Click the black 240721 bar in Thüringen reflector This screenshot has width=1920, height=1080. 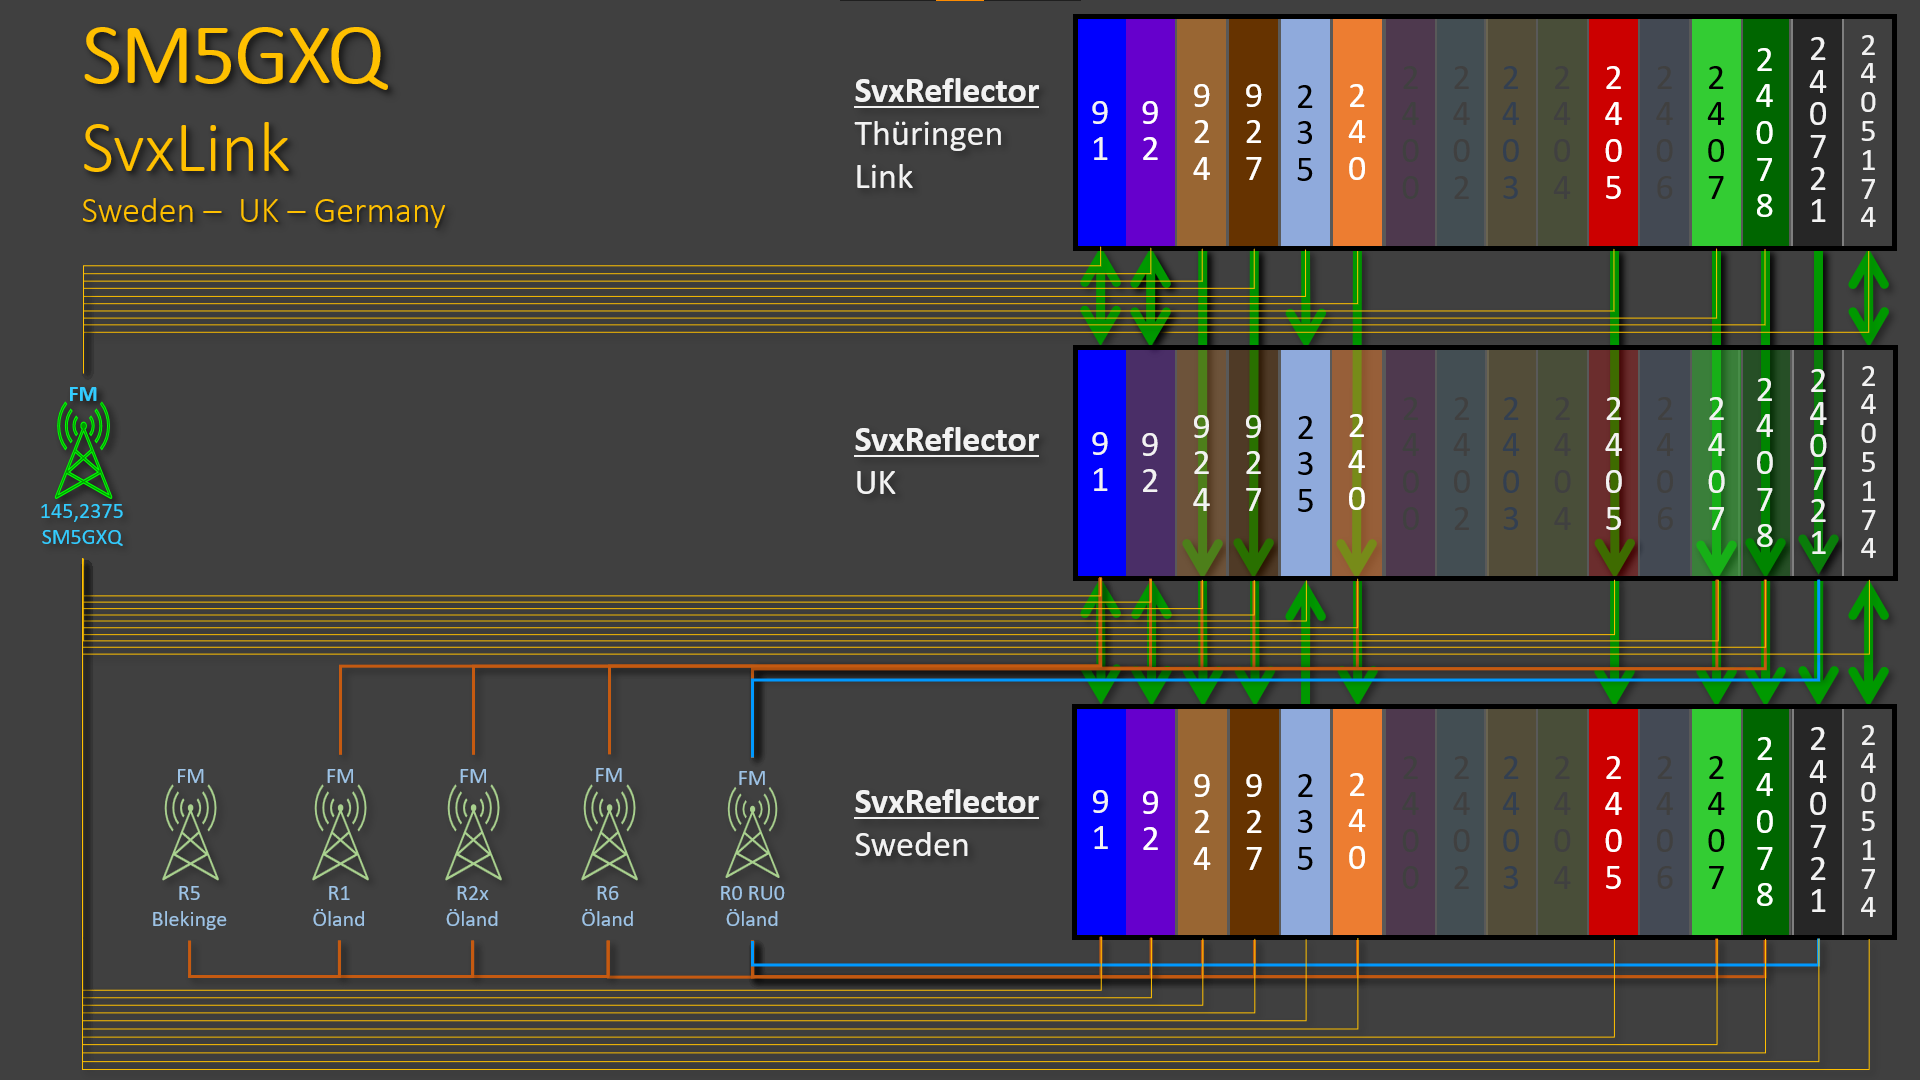point(1818,132)
